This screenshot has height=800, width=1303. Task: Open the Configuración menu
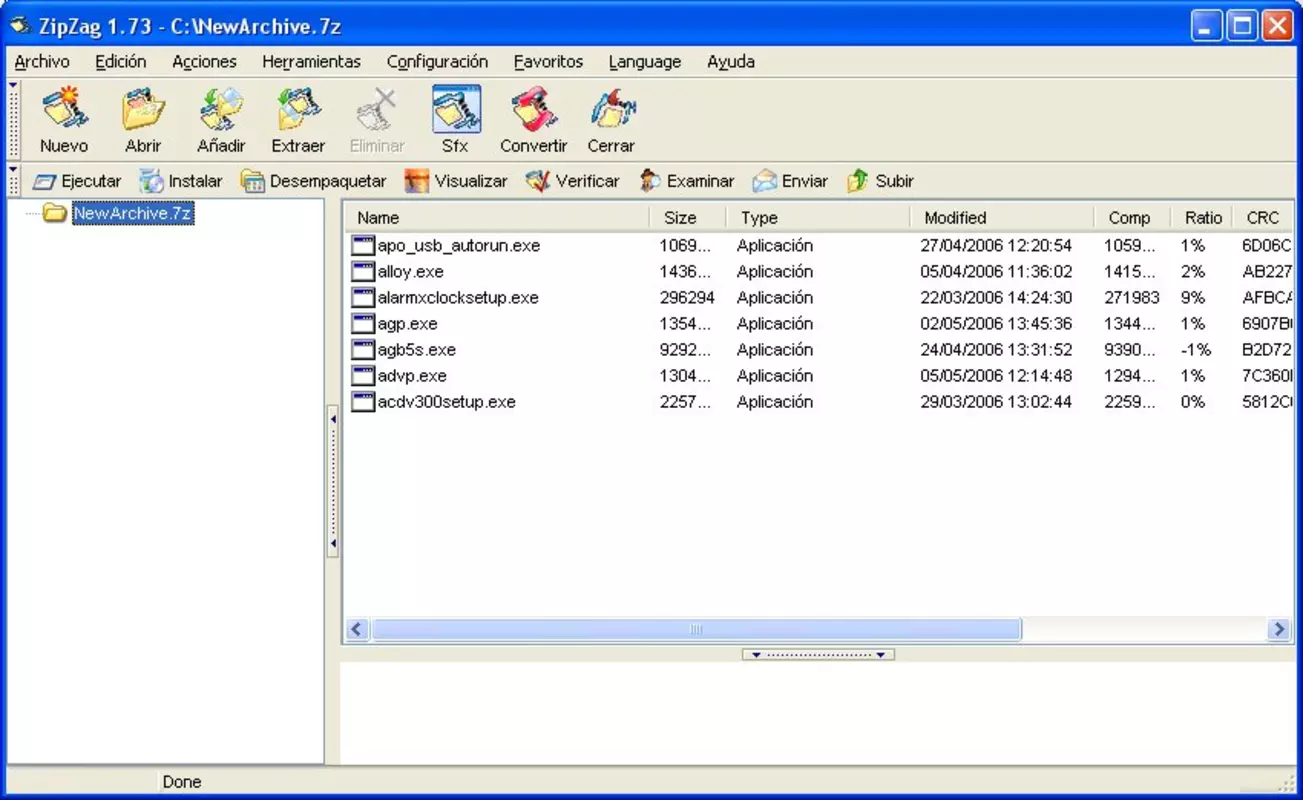437,62
